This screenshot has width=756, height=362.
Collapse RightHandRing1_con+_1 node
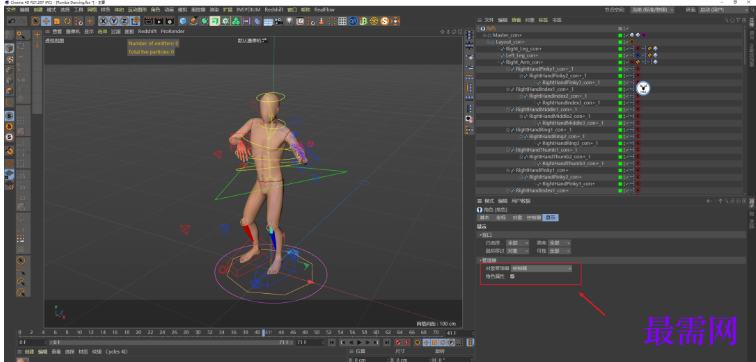tap(508, 130)
